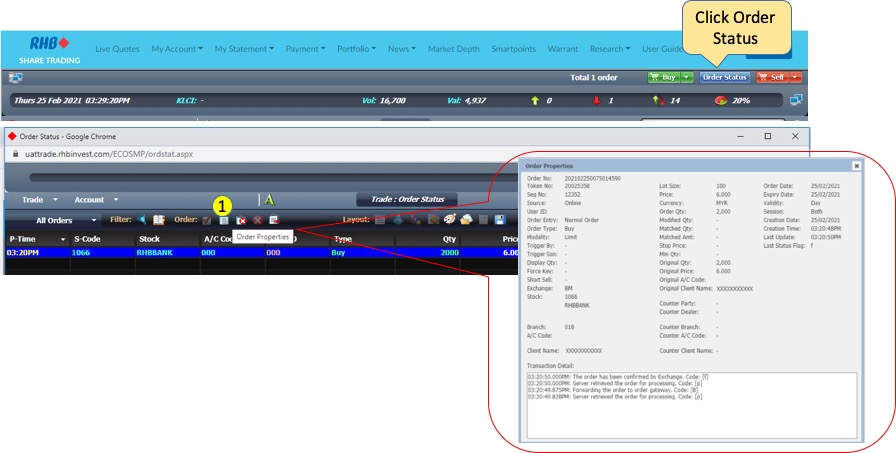Click the Order Properties icon
The width and height of the screenshot is (896, 453).
[x=224, y=220]
